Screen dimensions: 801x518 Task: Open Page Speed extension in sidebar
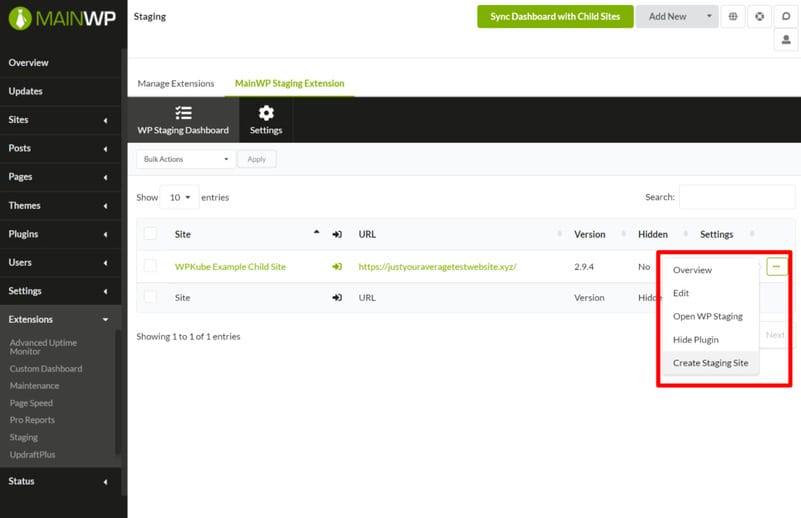pyautogui.click(x=31, y=403)
